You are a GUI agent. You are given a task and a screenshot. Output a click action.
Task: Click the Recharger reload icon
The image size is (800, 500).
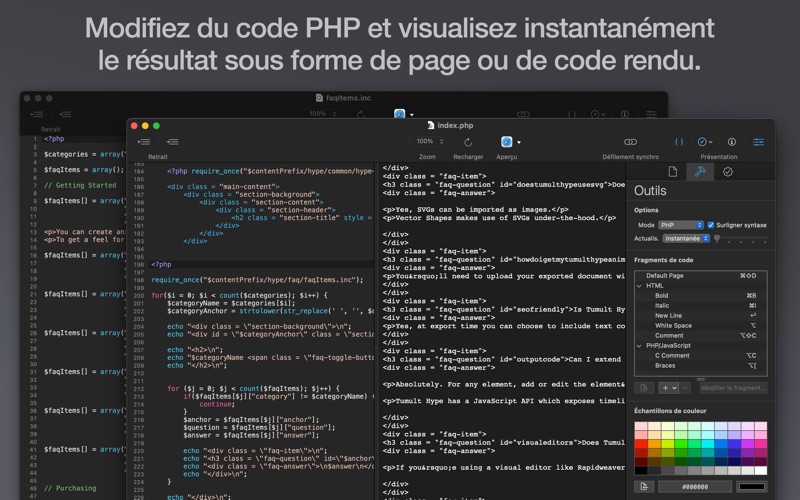tap(468, 142)
